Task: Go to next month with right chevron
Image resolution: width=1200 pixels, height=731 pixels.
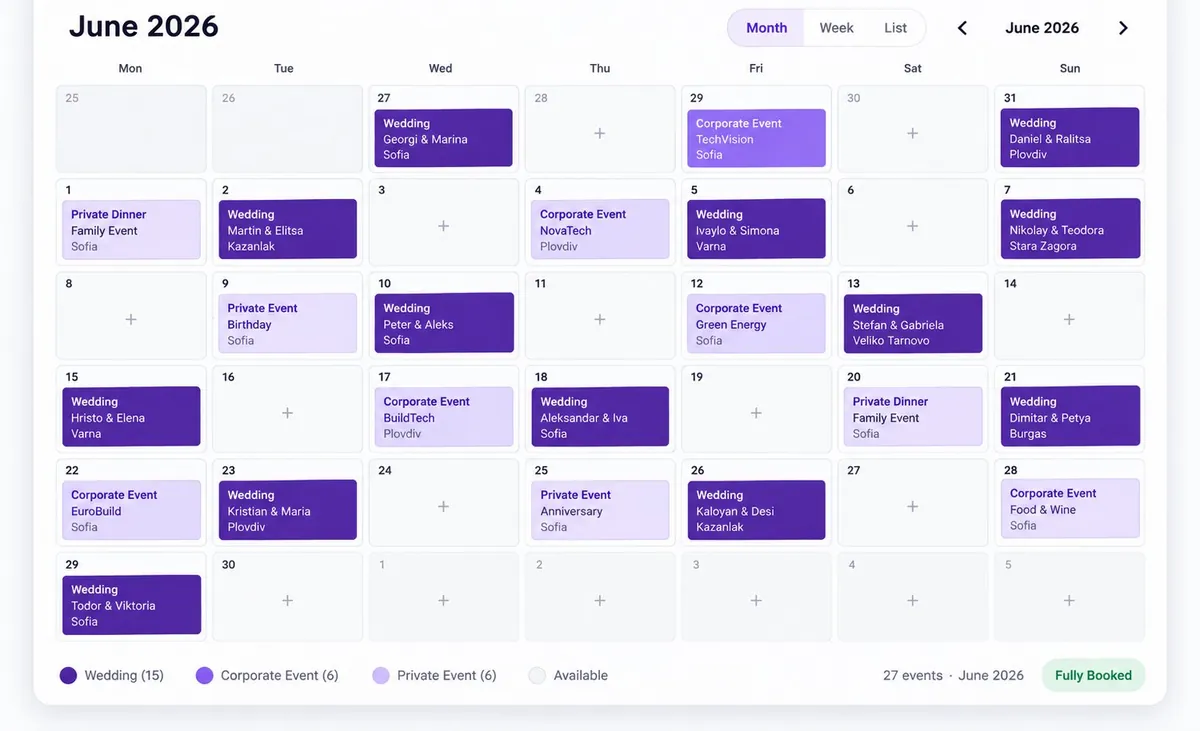Action: pos(1123,28)
